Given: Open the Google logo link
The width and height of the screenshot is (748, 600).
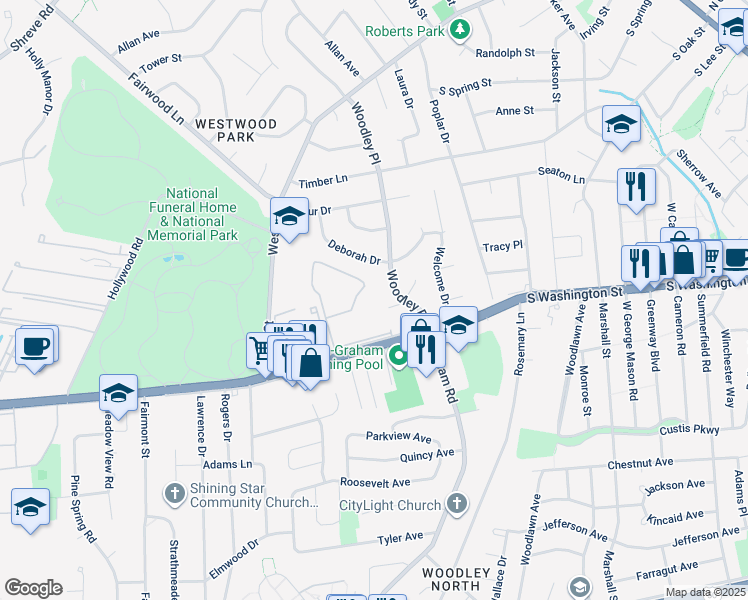Looking at the screenshot, I should [34, 588].
